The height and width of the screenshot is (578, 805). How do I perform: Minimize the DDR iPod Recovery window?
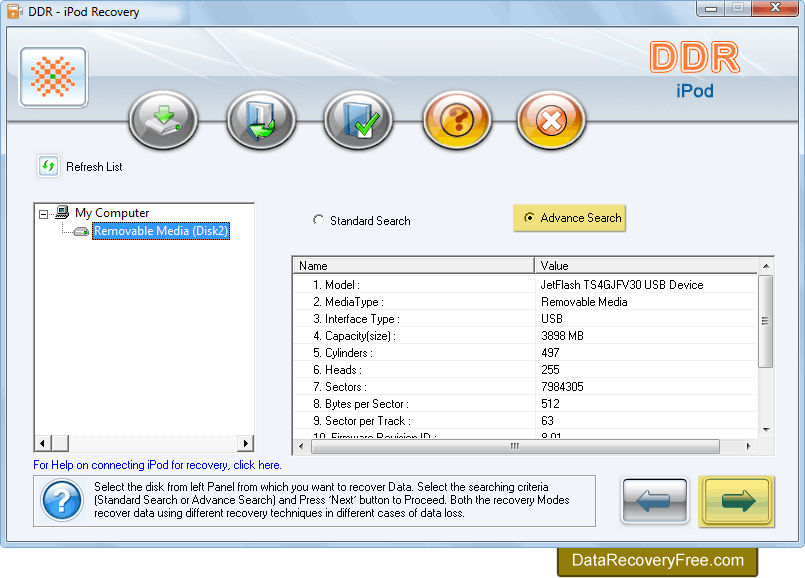pyautogui.click(x=711, y=8)
